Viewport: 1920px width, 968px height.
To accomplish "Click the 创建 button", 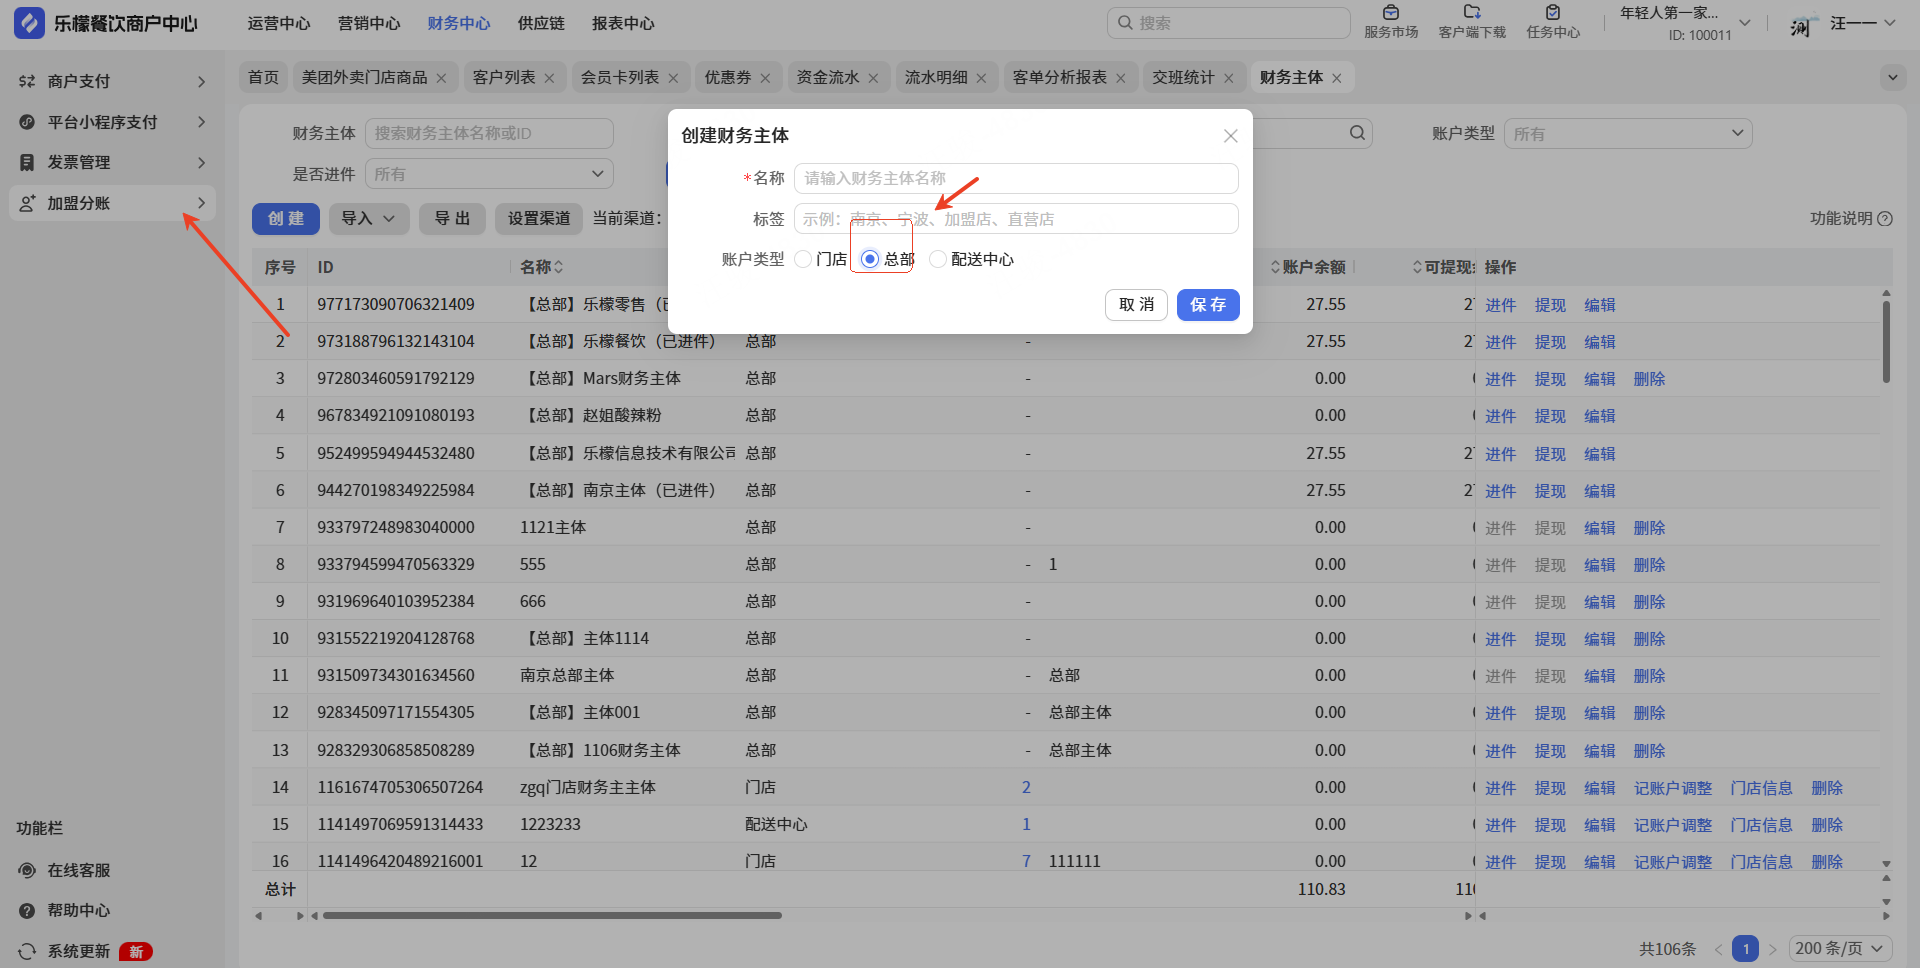I will click(286, 219).
